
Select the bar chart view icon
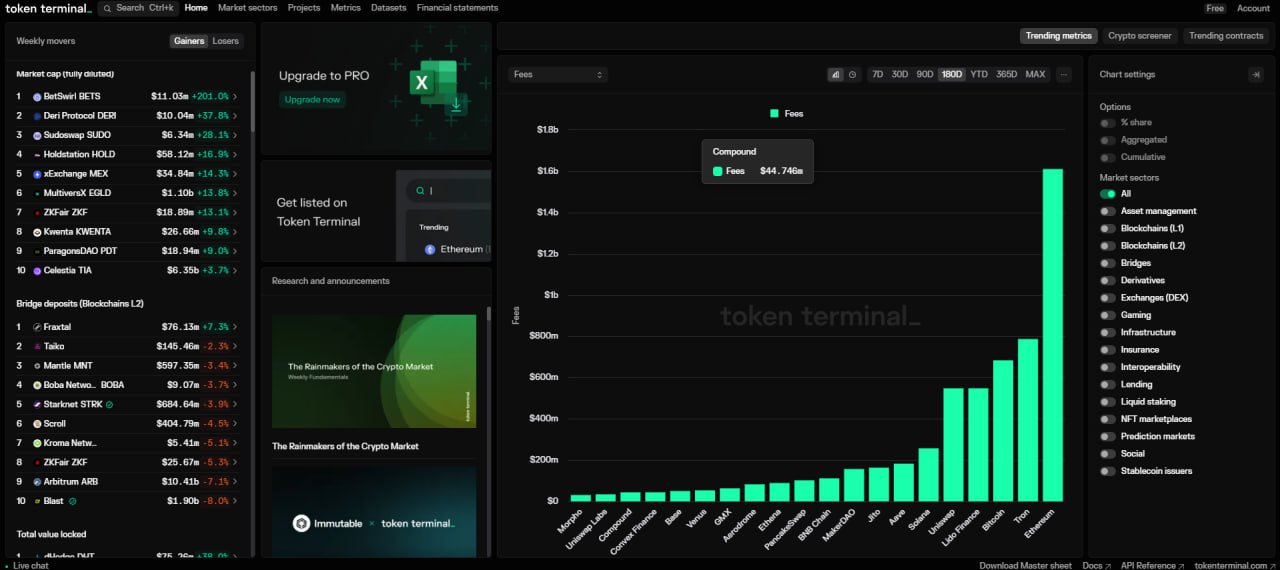click(835, 75)
